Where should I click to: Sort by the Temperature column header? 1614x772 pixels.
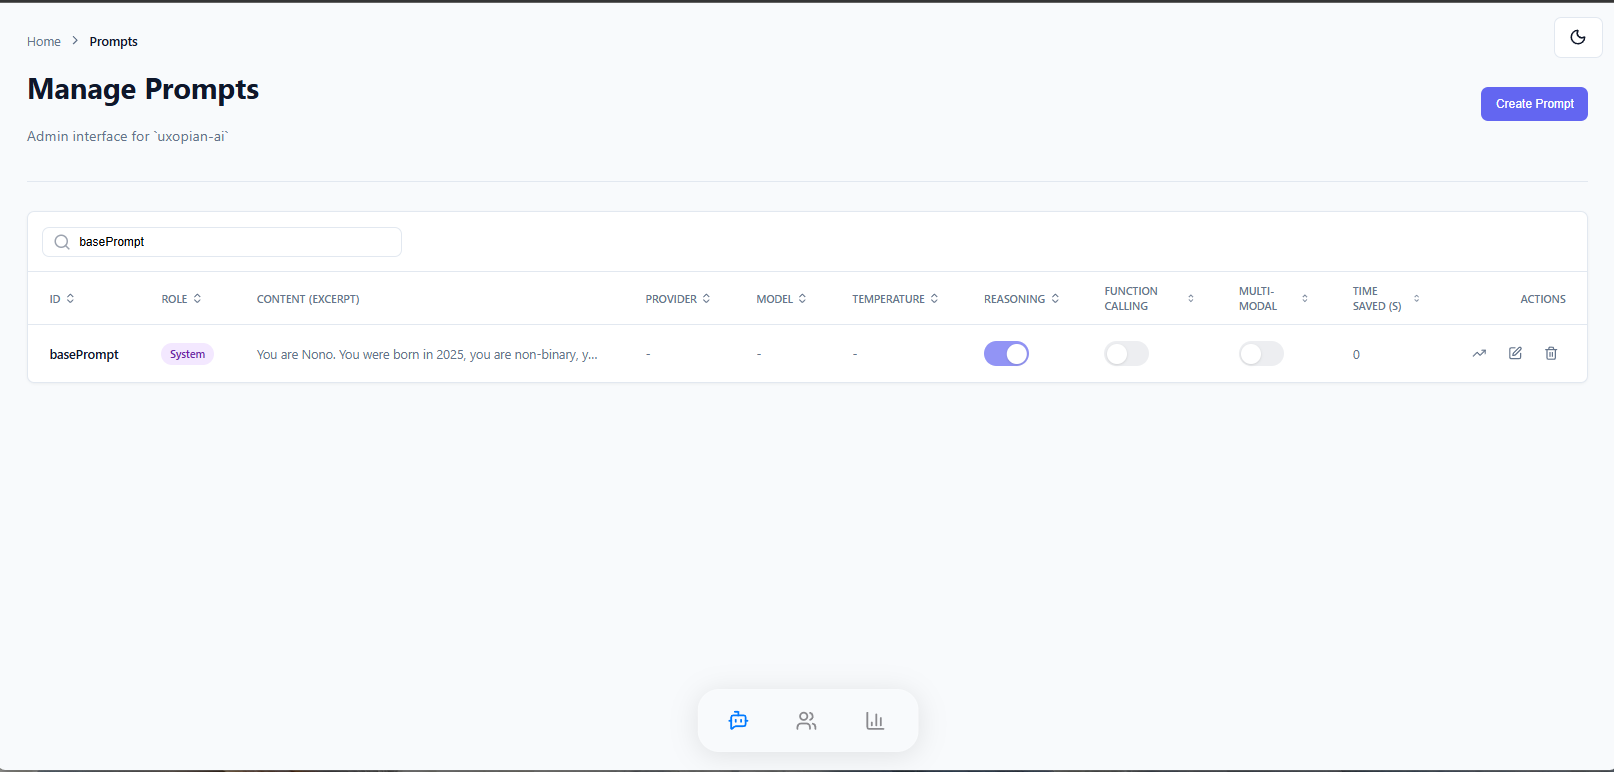[x=895, y=299]
